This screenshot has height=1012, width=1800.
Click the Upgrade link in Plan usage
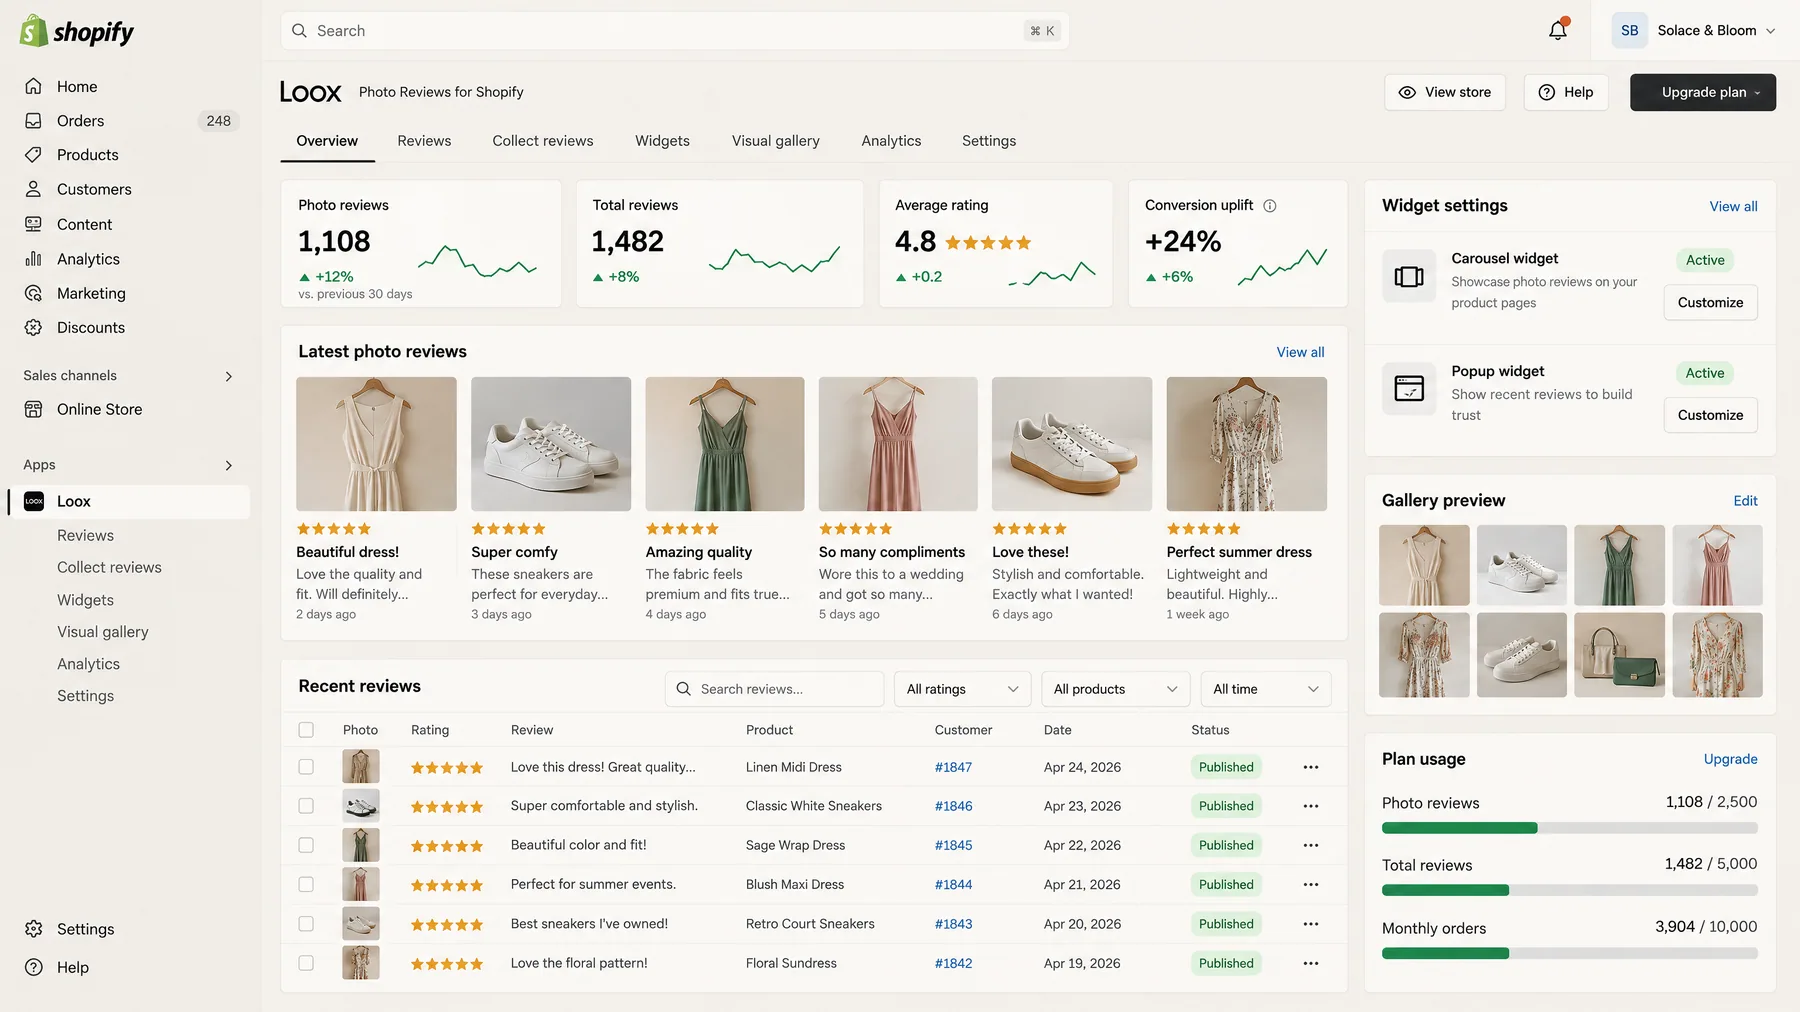click(1730, 759)
